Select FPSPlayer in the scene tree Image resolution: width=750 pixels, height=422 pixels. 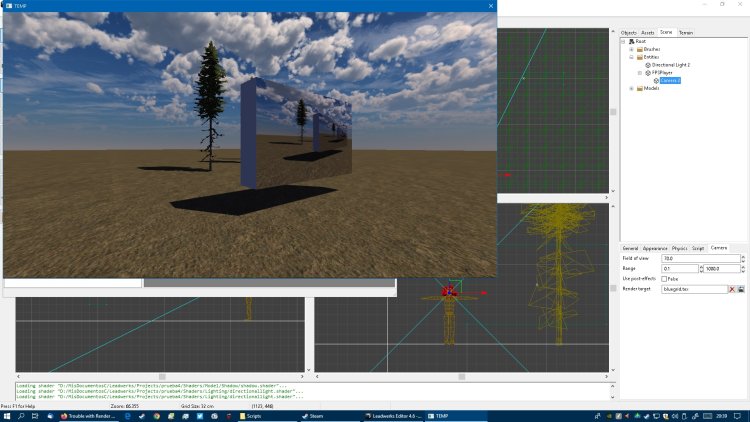662,72
